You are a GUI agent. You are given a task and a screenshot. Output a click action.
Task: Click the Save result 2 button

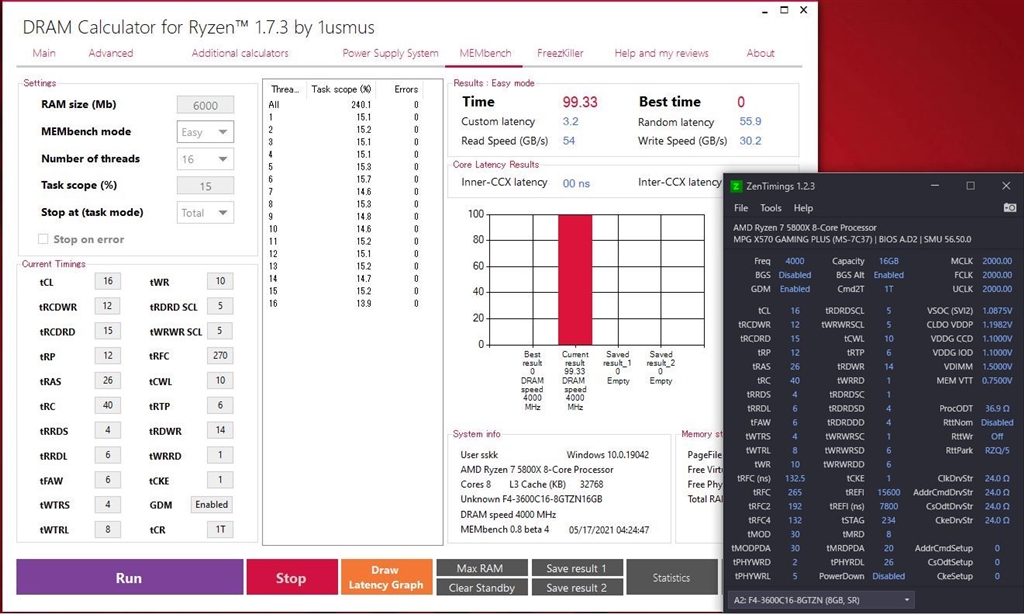click(577, 588)
